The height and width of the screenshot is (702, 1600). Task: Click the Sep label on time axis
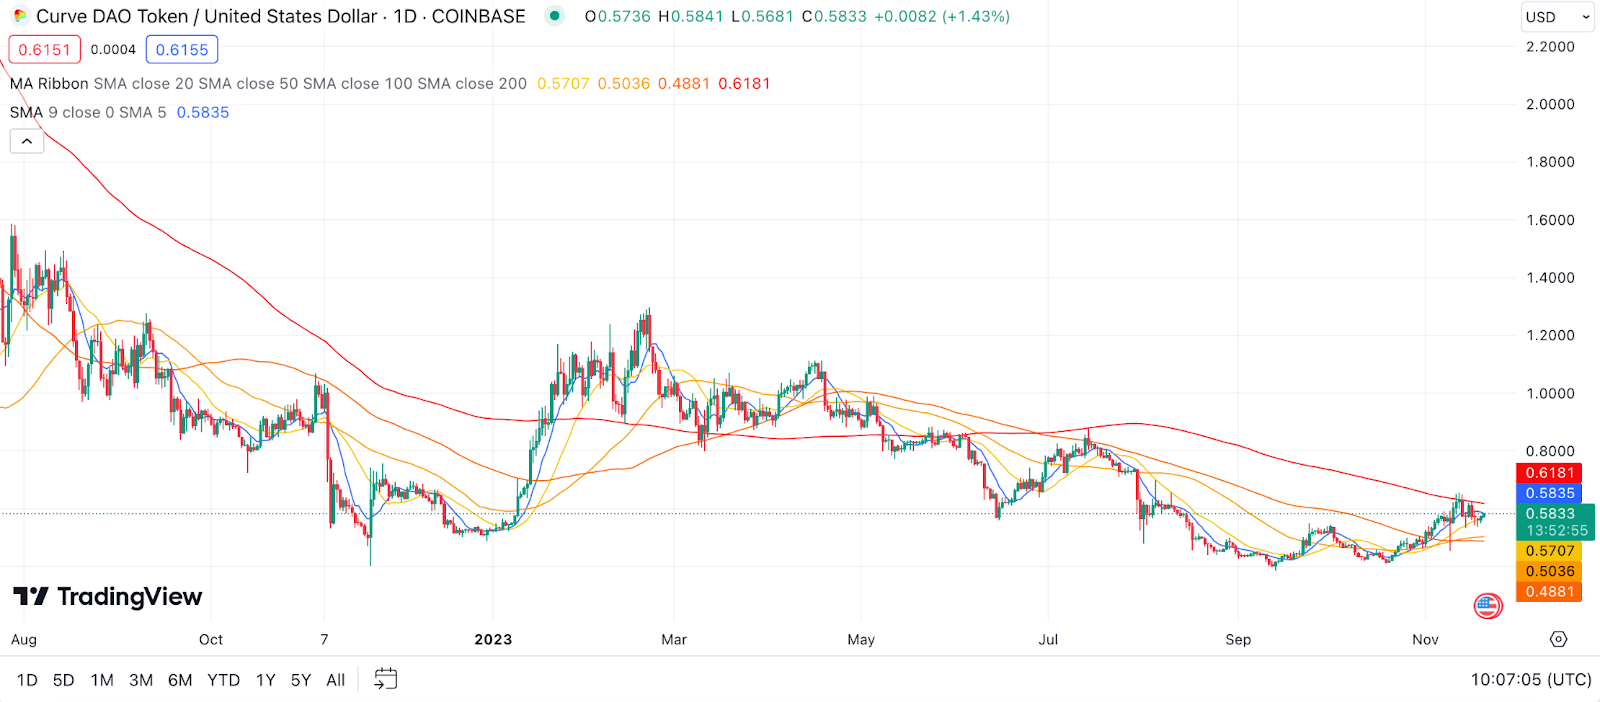click(x=1238, y=640)
